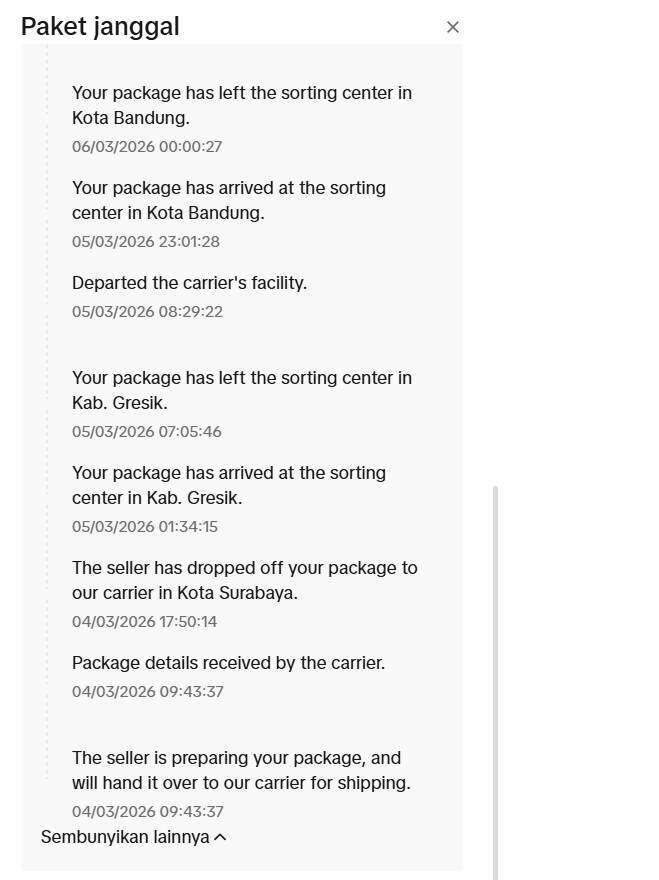Click timestamp 06/03/2026 00:00:27

coord(148,146)
